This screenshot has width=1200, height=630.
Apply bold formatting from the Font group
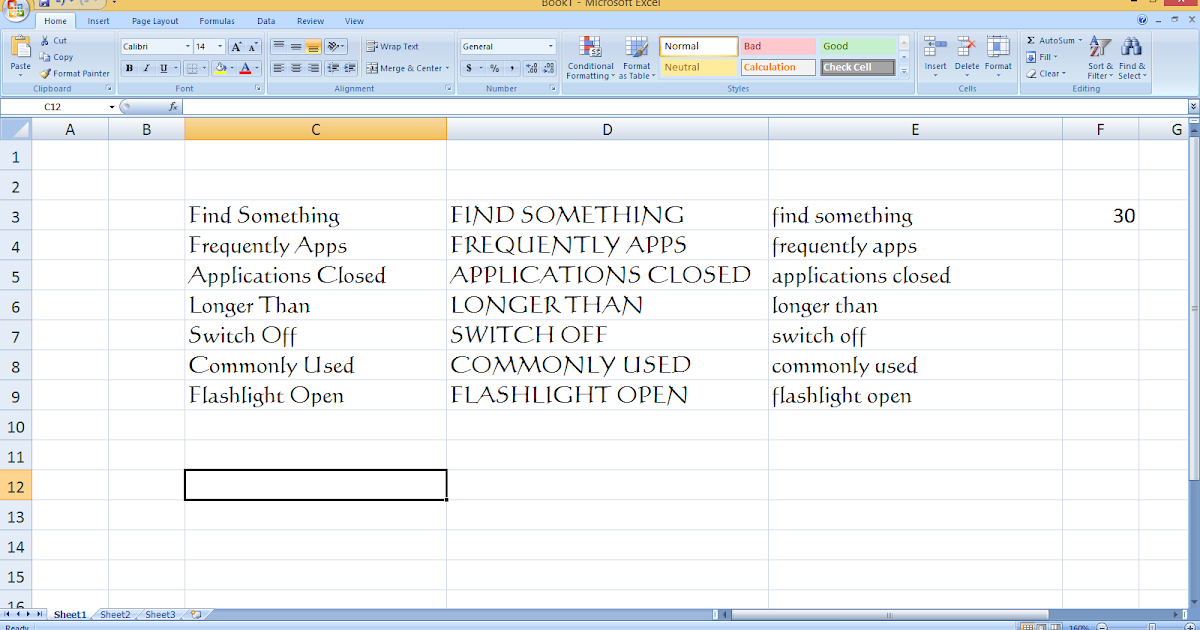click(128, 68)
